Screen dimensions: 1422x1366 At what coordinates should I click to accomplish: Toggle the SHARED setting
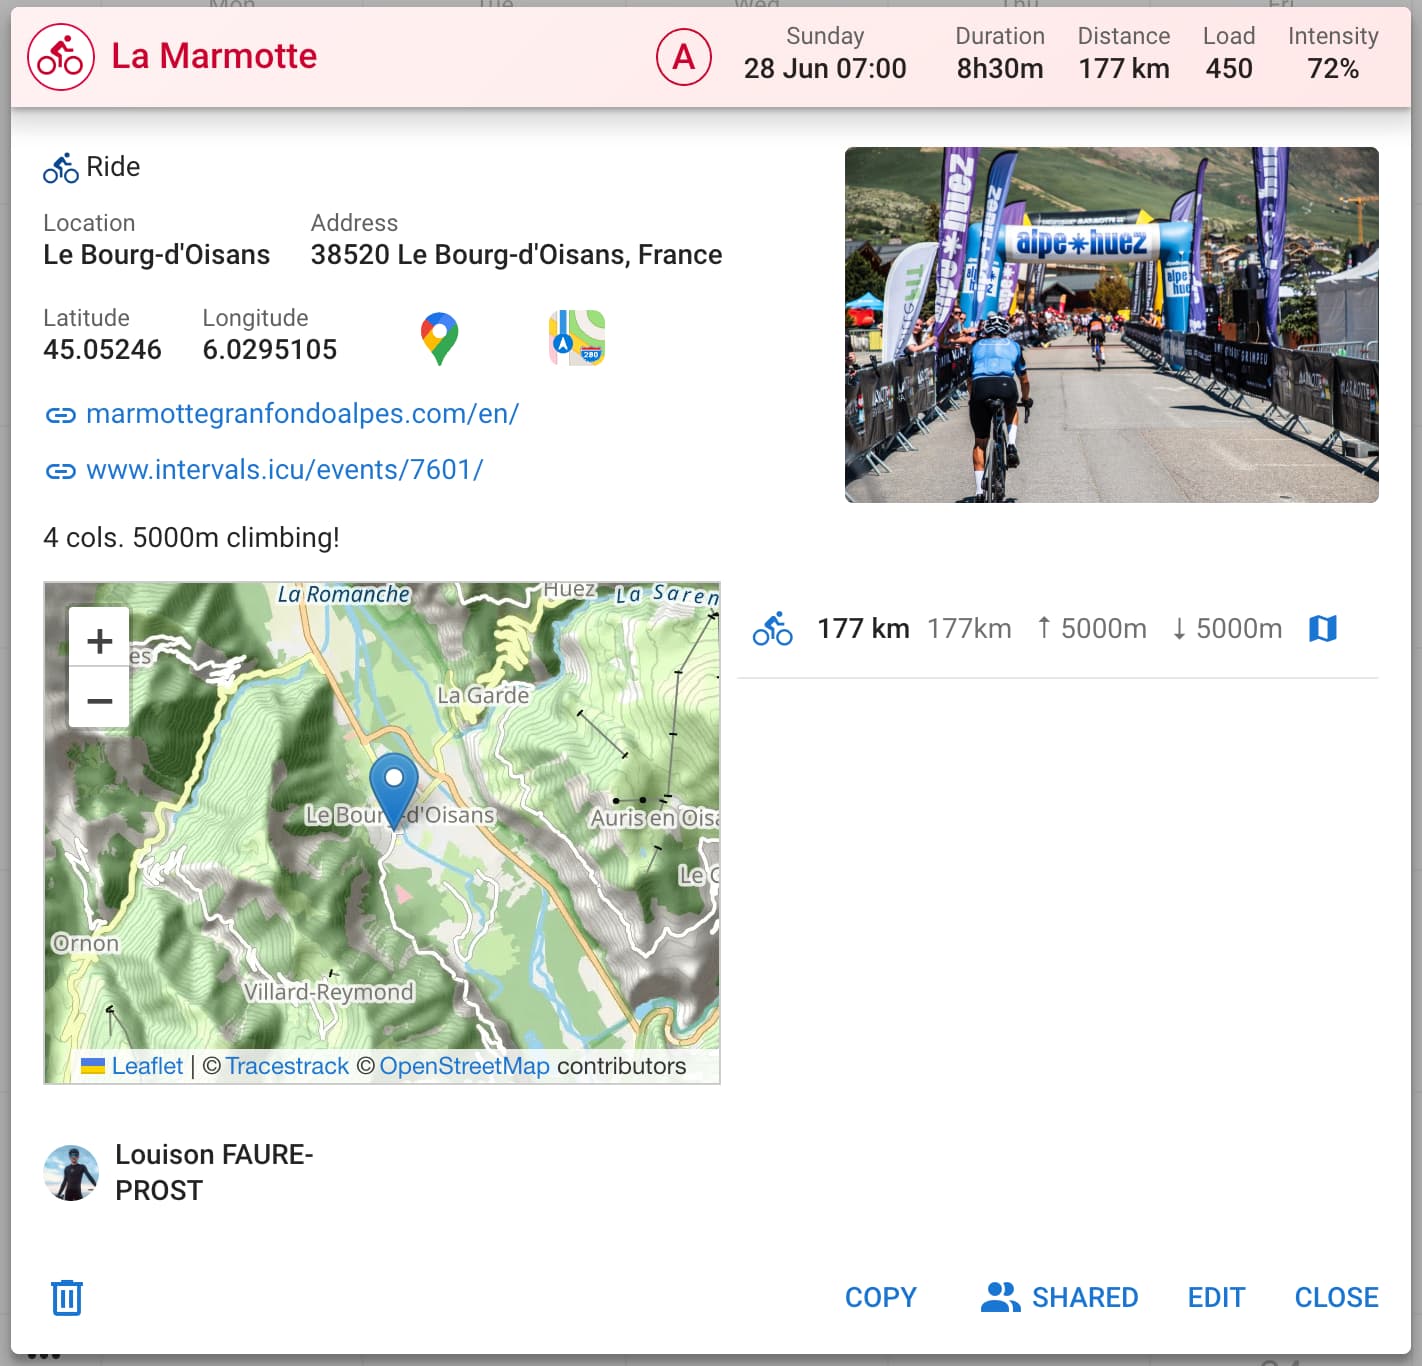point(1060,1297)
